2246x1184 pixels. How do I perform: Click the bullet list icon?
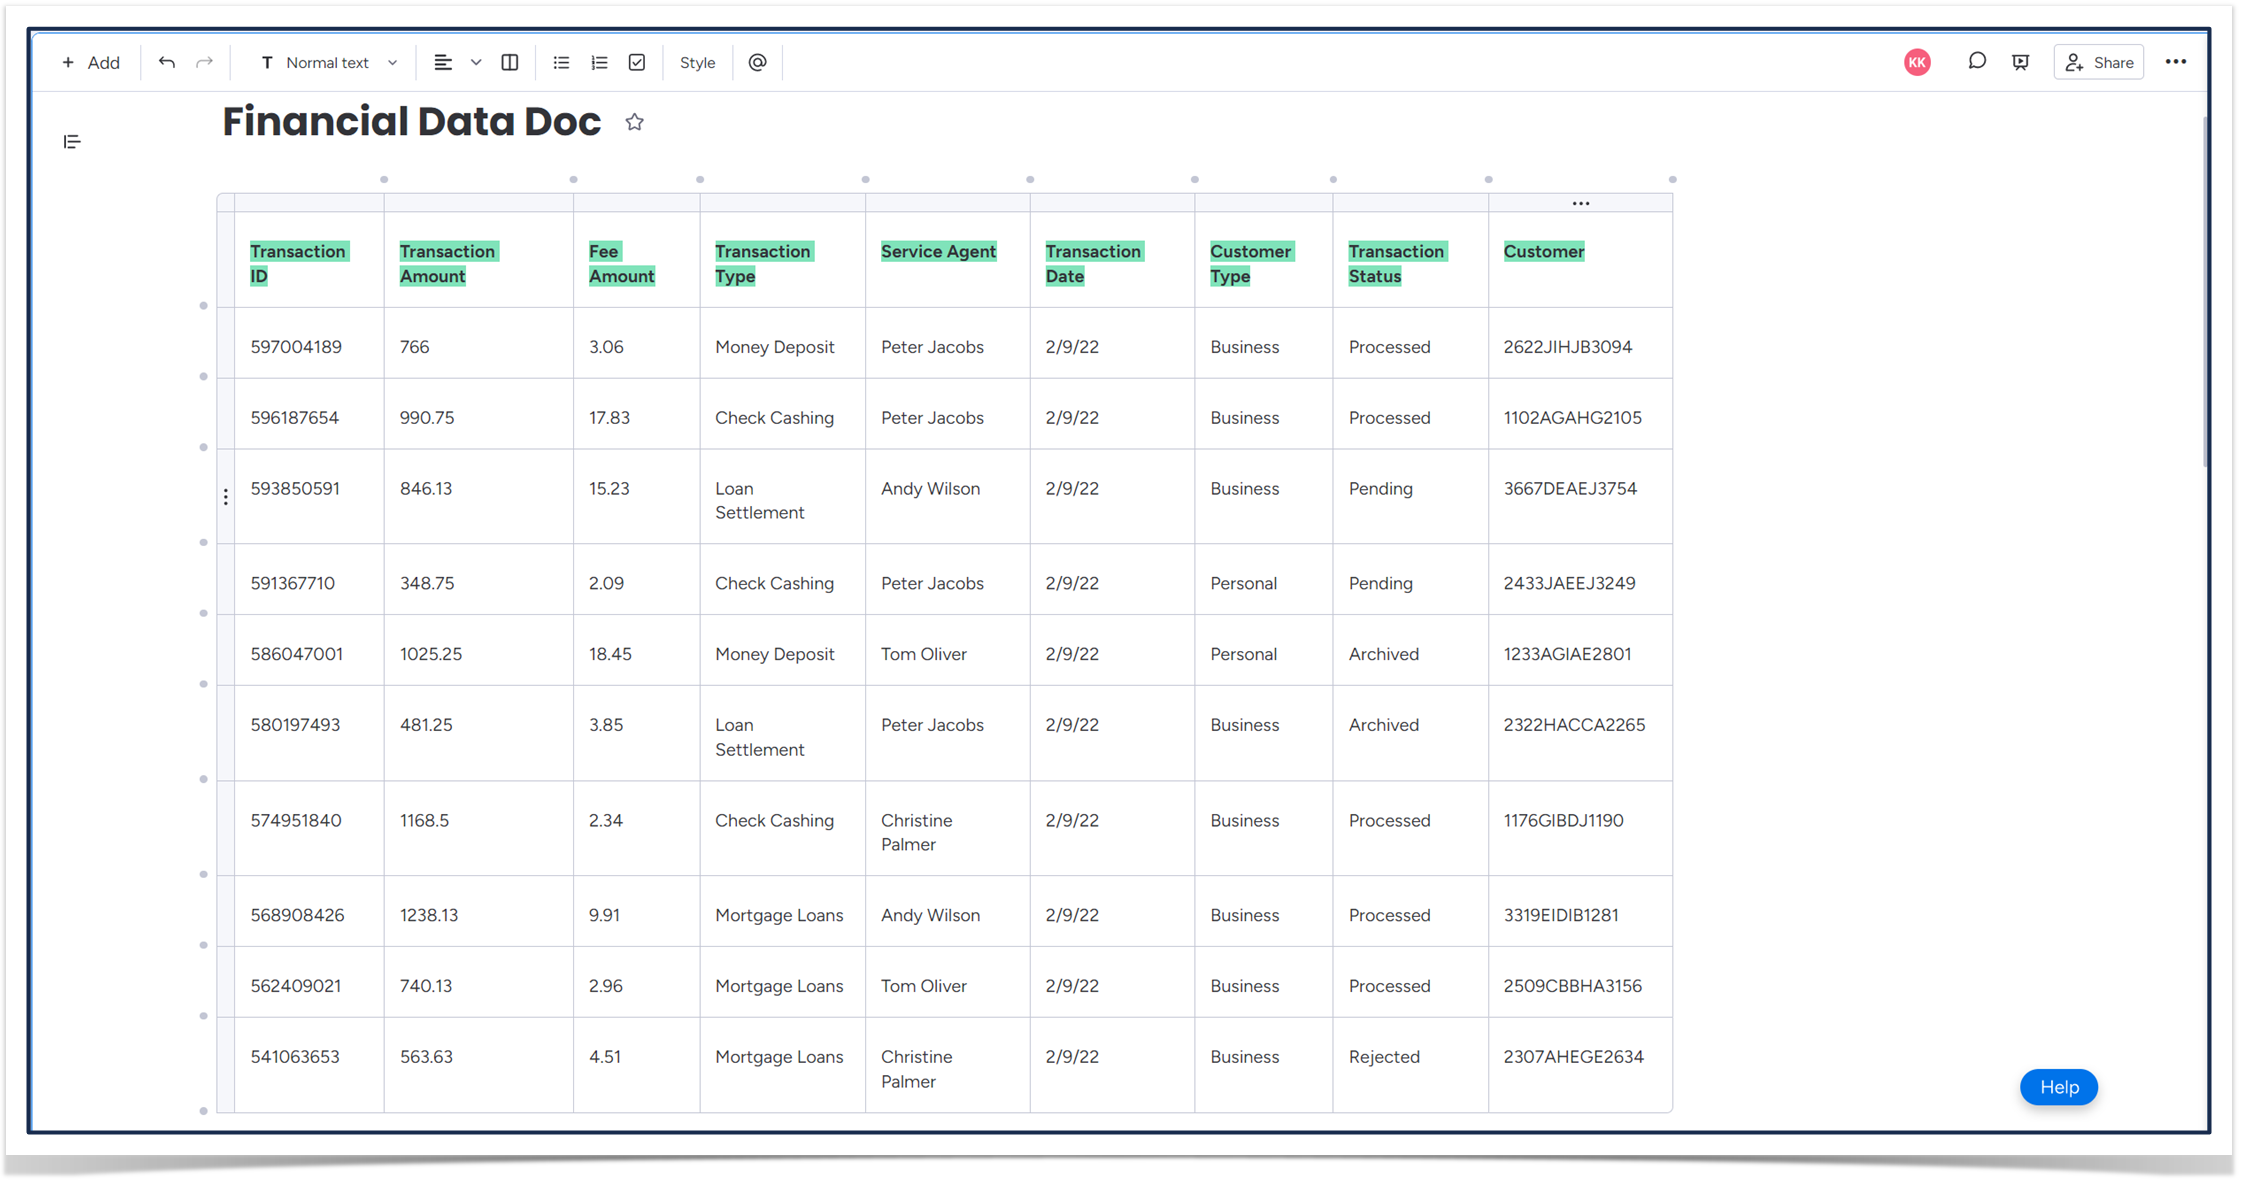click(562, 62)
